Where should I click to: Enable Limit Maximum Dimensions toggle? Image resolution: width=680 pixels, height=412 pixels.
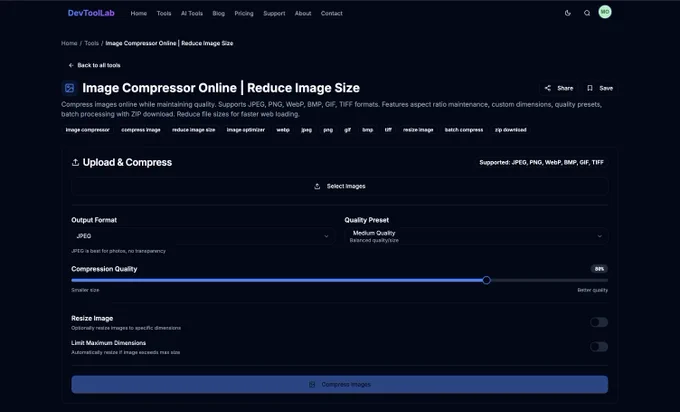pyautogui.click(x=599, y=347)
